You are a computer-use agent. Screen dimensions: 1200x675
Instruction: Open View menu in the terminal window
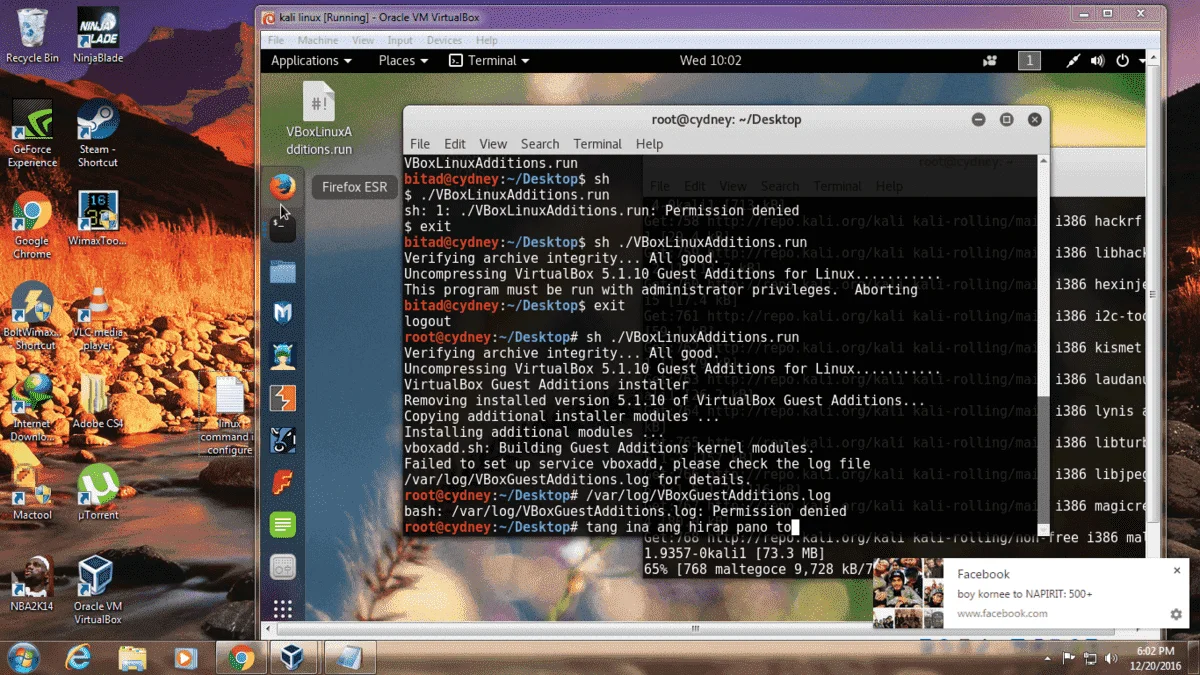point(493,144)
